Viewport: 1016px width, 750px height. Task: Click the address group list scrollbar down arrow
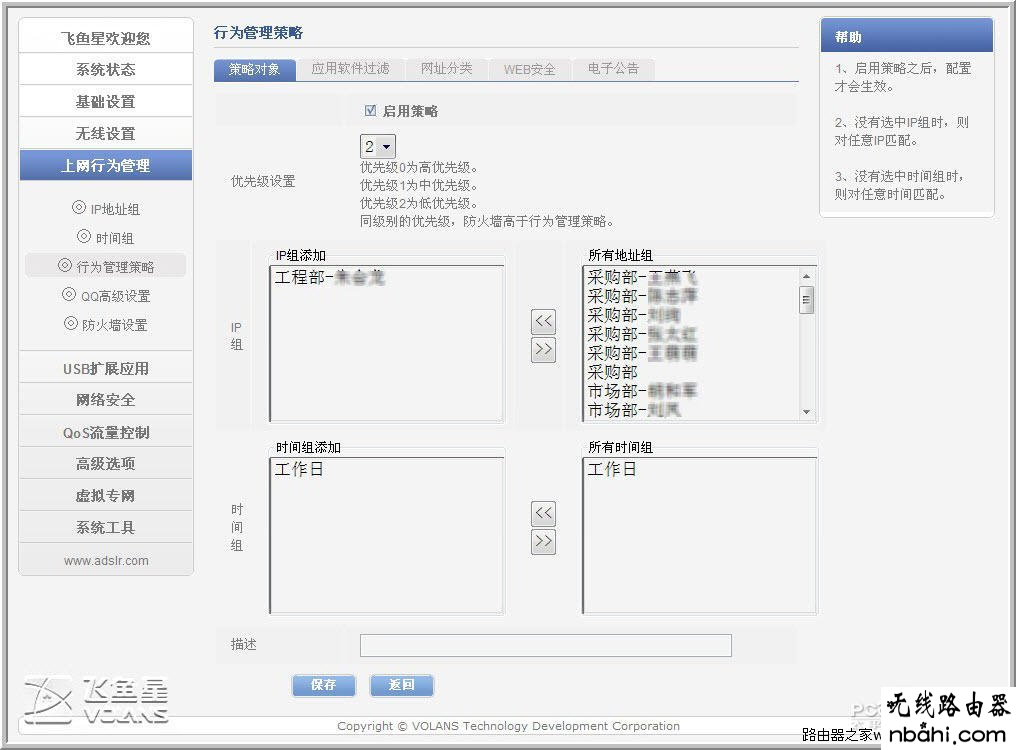(807, 412)
